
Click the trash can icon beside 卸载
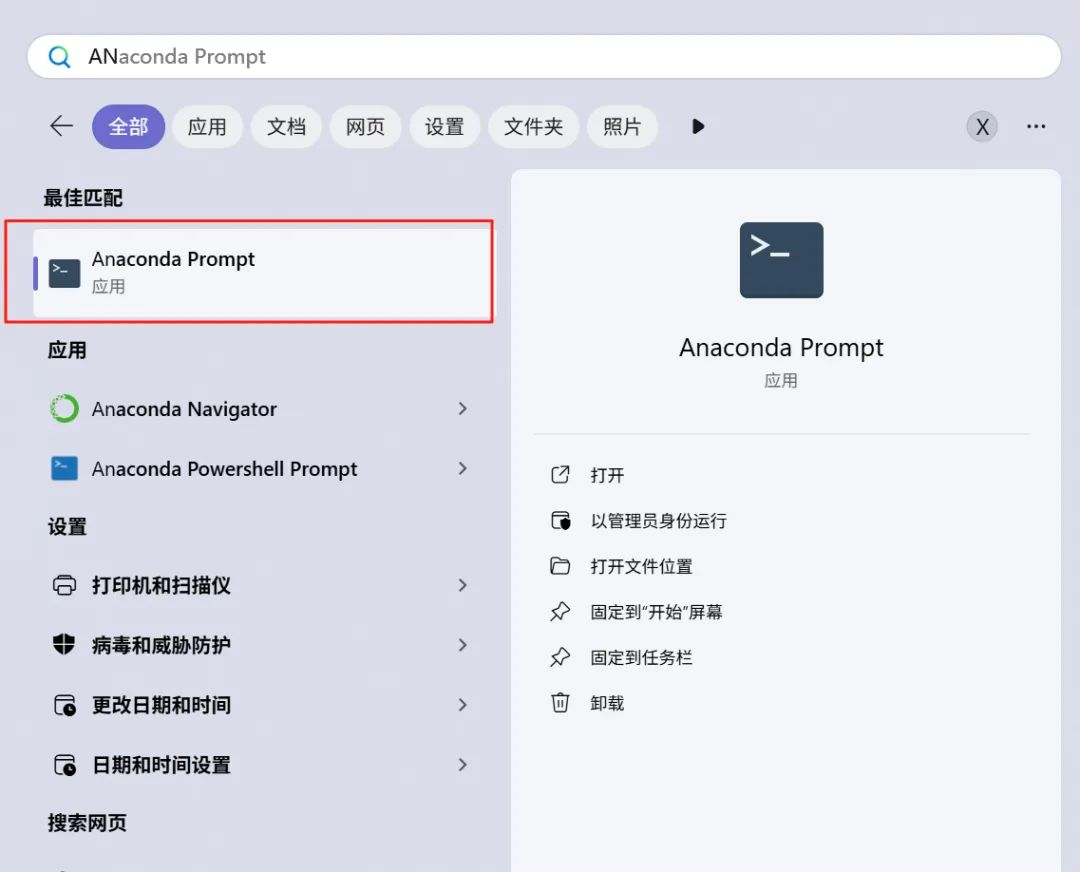(x=560, y=703)
